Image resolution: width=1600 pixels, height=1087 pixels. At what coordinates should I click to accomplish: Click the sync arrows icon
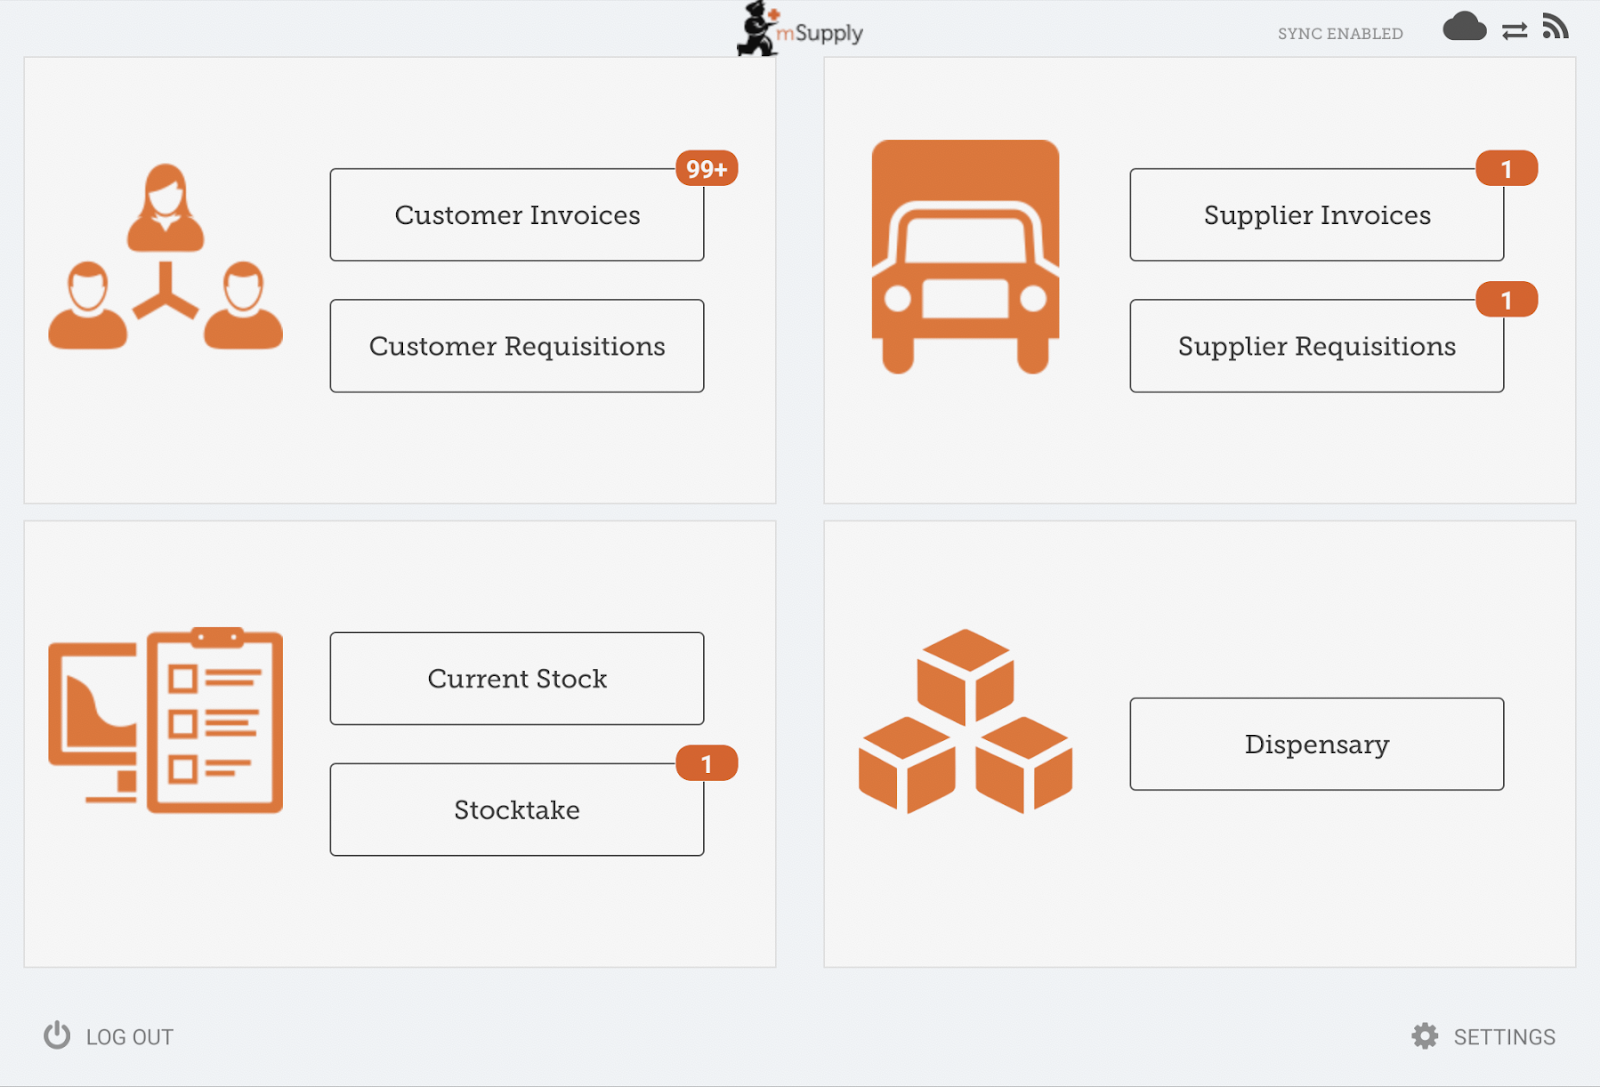pyautogui.click(x=1514, y=31)
